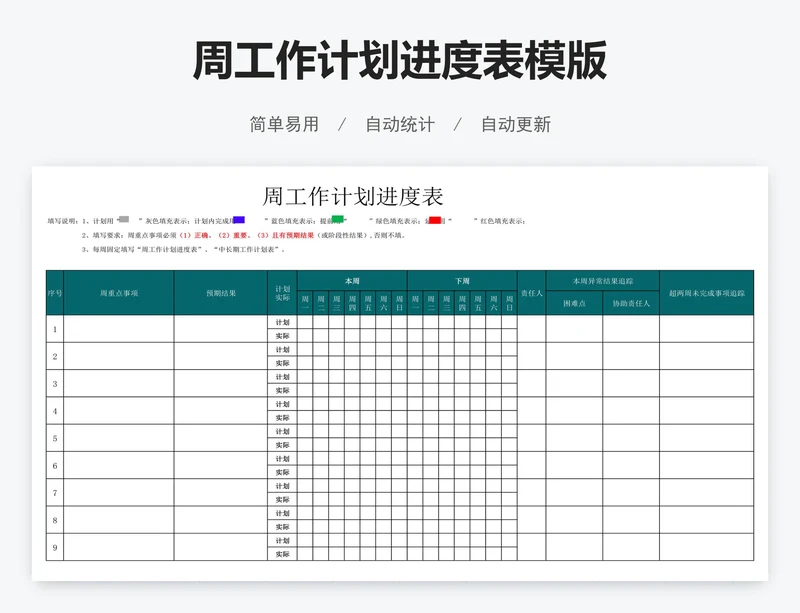The height and width of the screenshot is (613, 800).
Task: Select the 计划 cell in row 1
Action: pos(283,322)
